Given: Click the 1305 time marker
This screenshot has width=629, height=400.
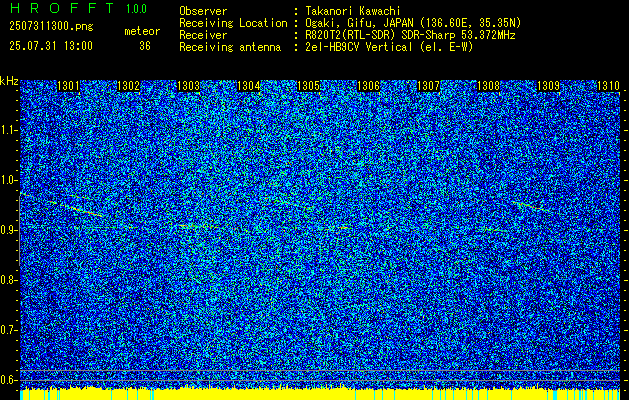Looking at the screenshot, I should point(308,86).
